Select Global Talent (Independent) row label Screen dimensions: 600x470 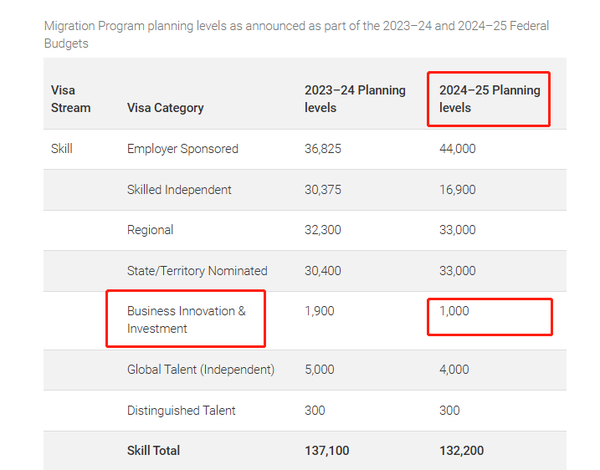click(201, 370)
